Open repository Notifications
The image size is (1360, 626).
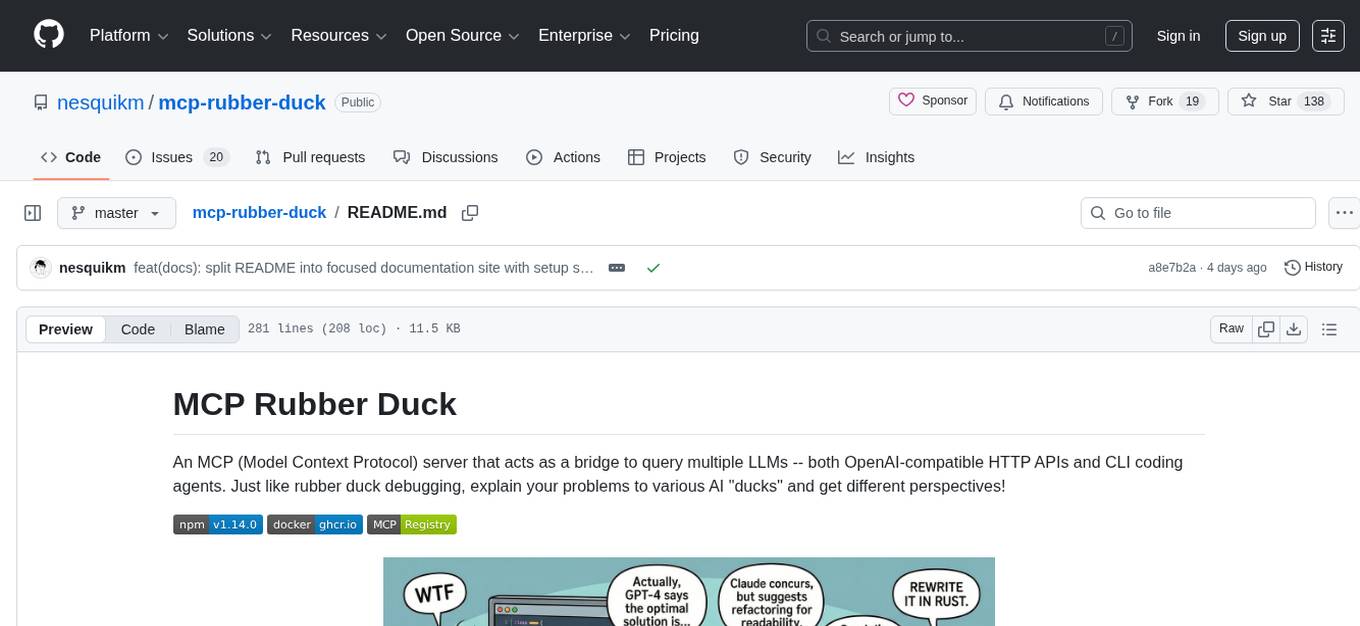tap(1043, 101)
